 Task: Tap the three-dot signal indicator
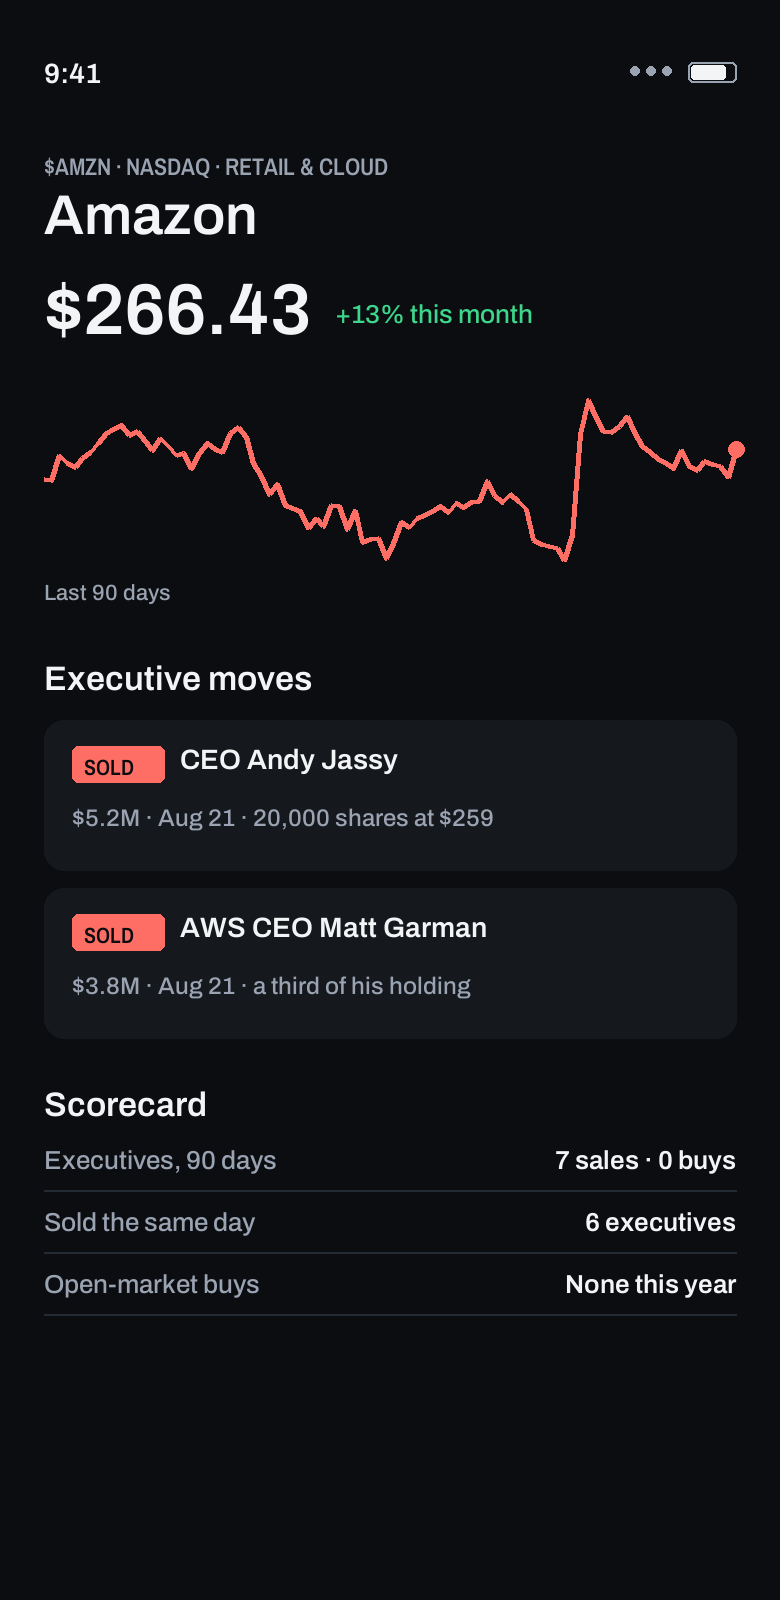[651, 71]
